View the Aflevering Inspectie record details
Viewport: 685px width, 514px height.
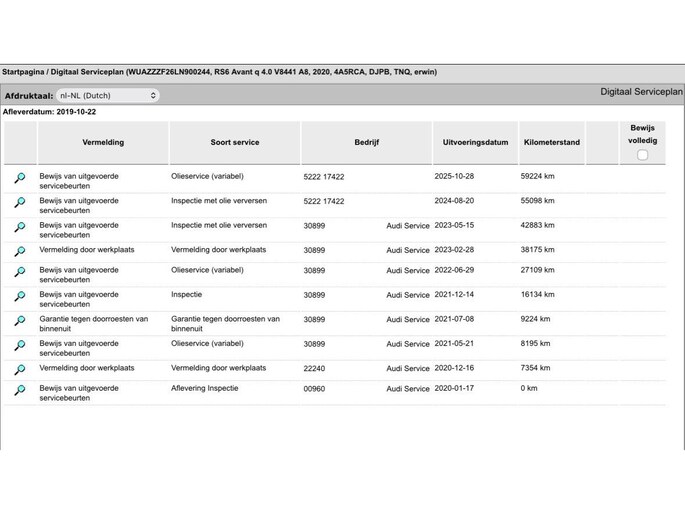point(19,391)
